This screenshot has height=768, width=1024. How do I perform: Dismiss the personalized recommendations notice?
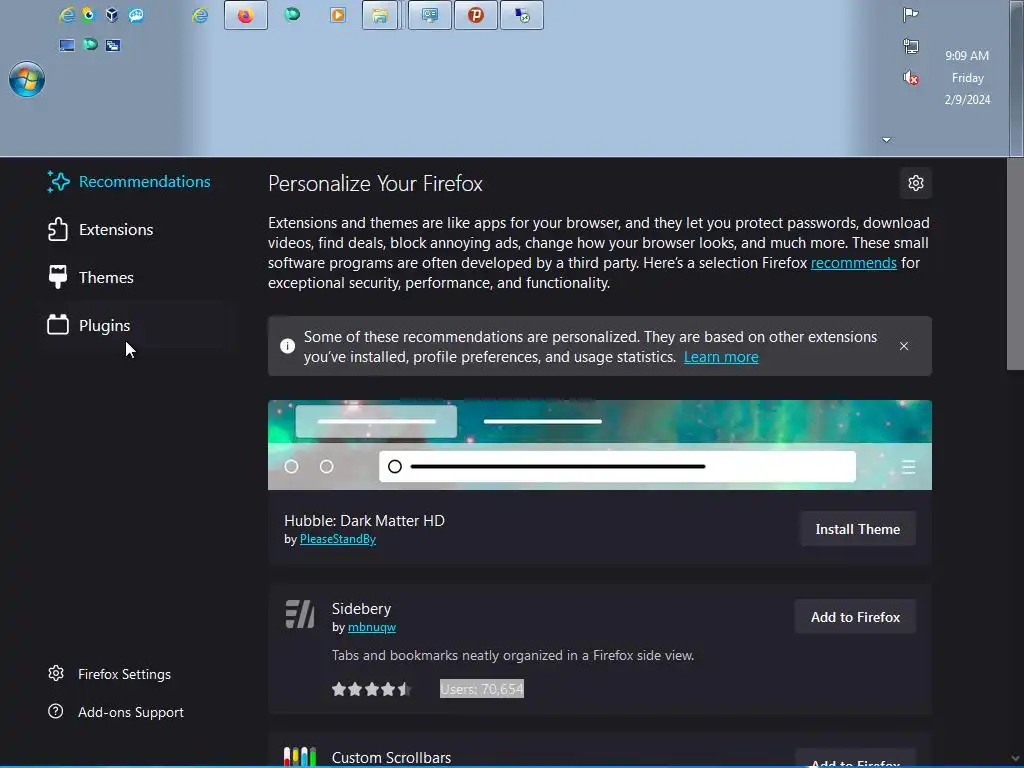(904, 346)
